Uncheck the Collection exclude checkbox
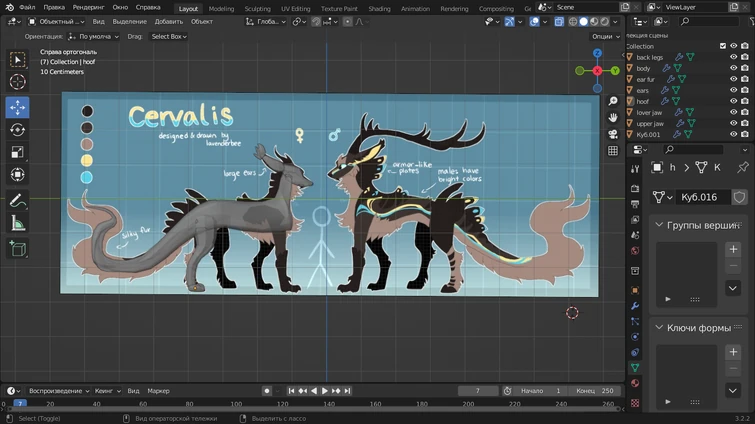755x424 pixels. click(x=723, y=46)
